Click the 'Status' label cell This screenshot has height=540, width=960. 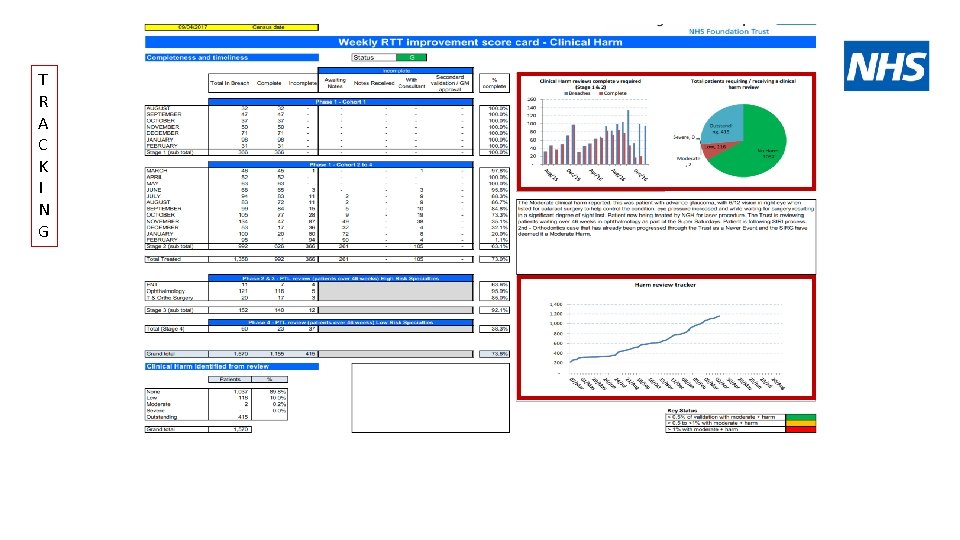point(373,58)
